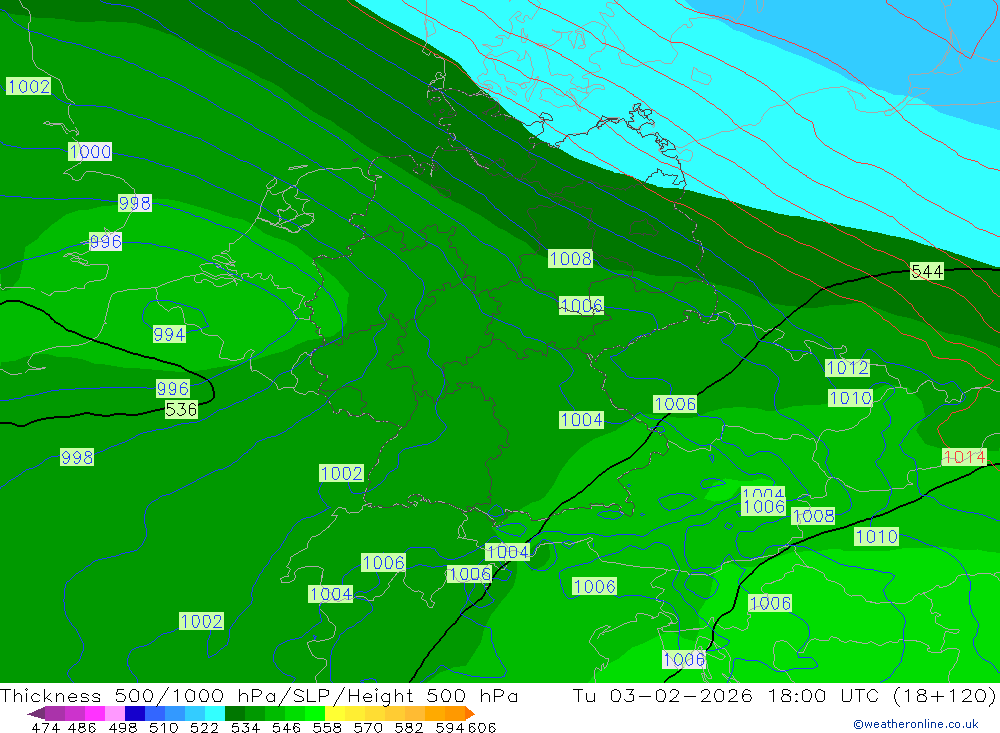
Task: Click the legend value 570
Action: point(367,727)
